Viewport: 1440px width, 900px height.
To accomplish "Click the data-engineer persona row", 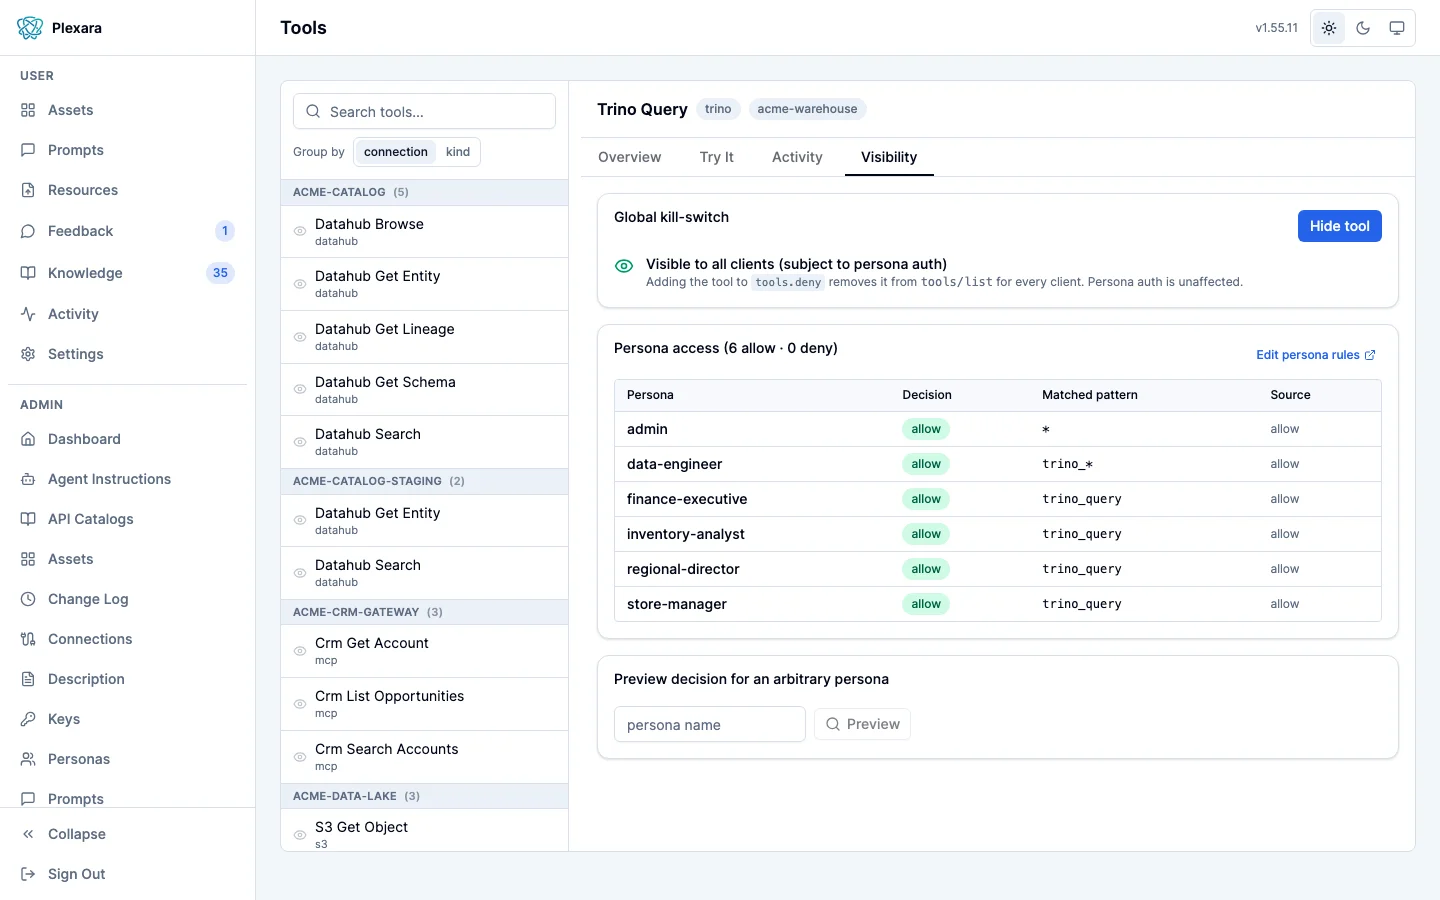I will coord(998,464).
